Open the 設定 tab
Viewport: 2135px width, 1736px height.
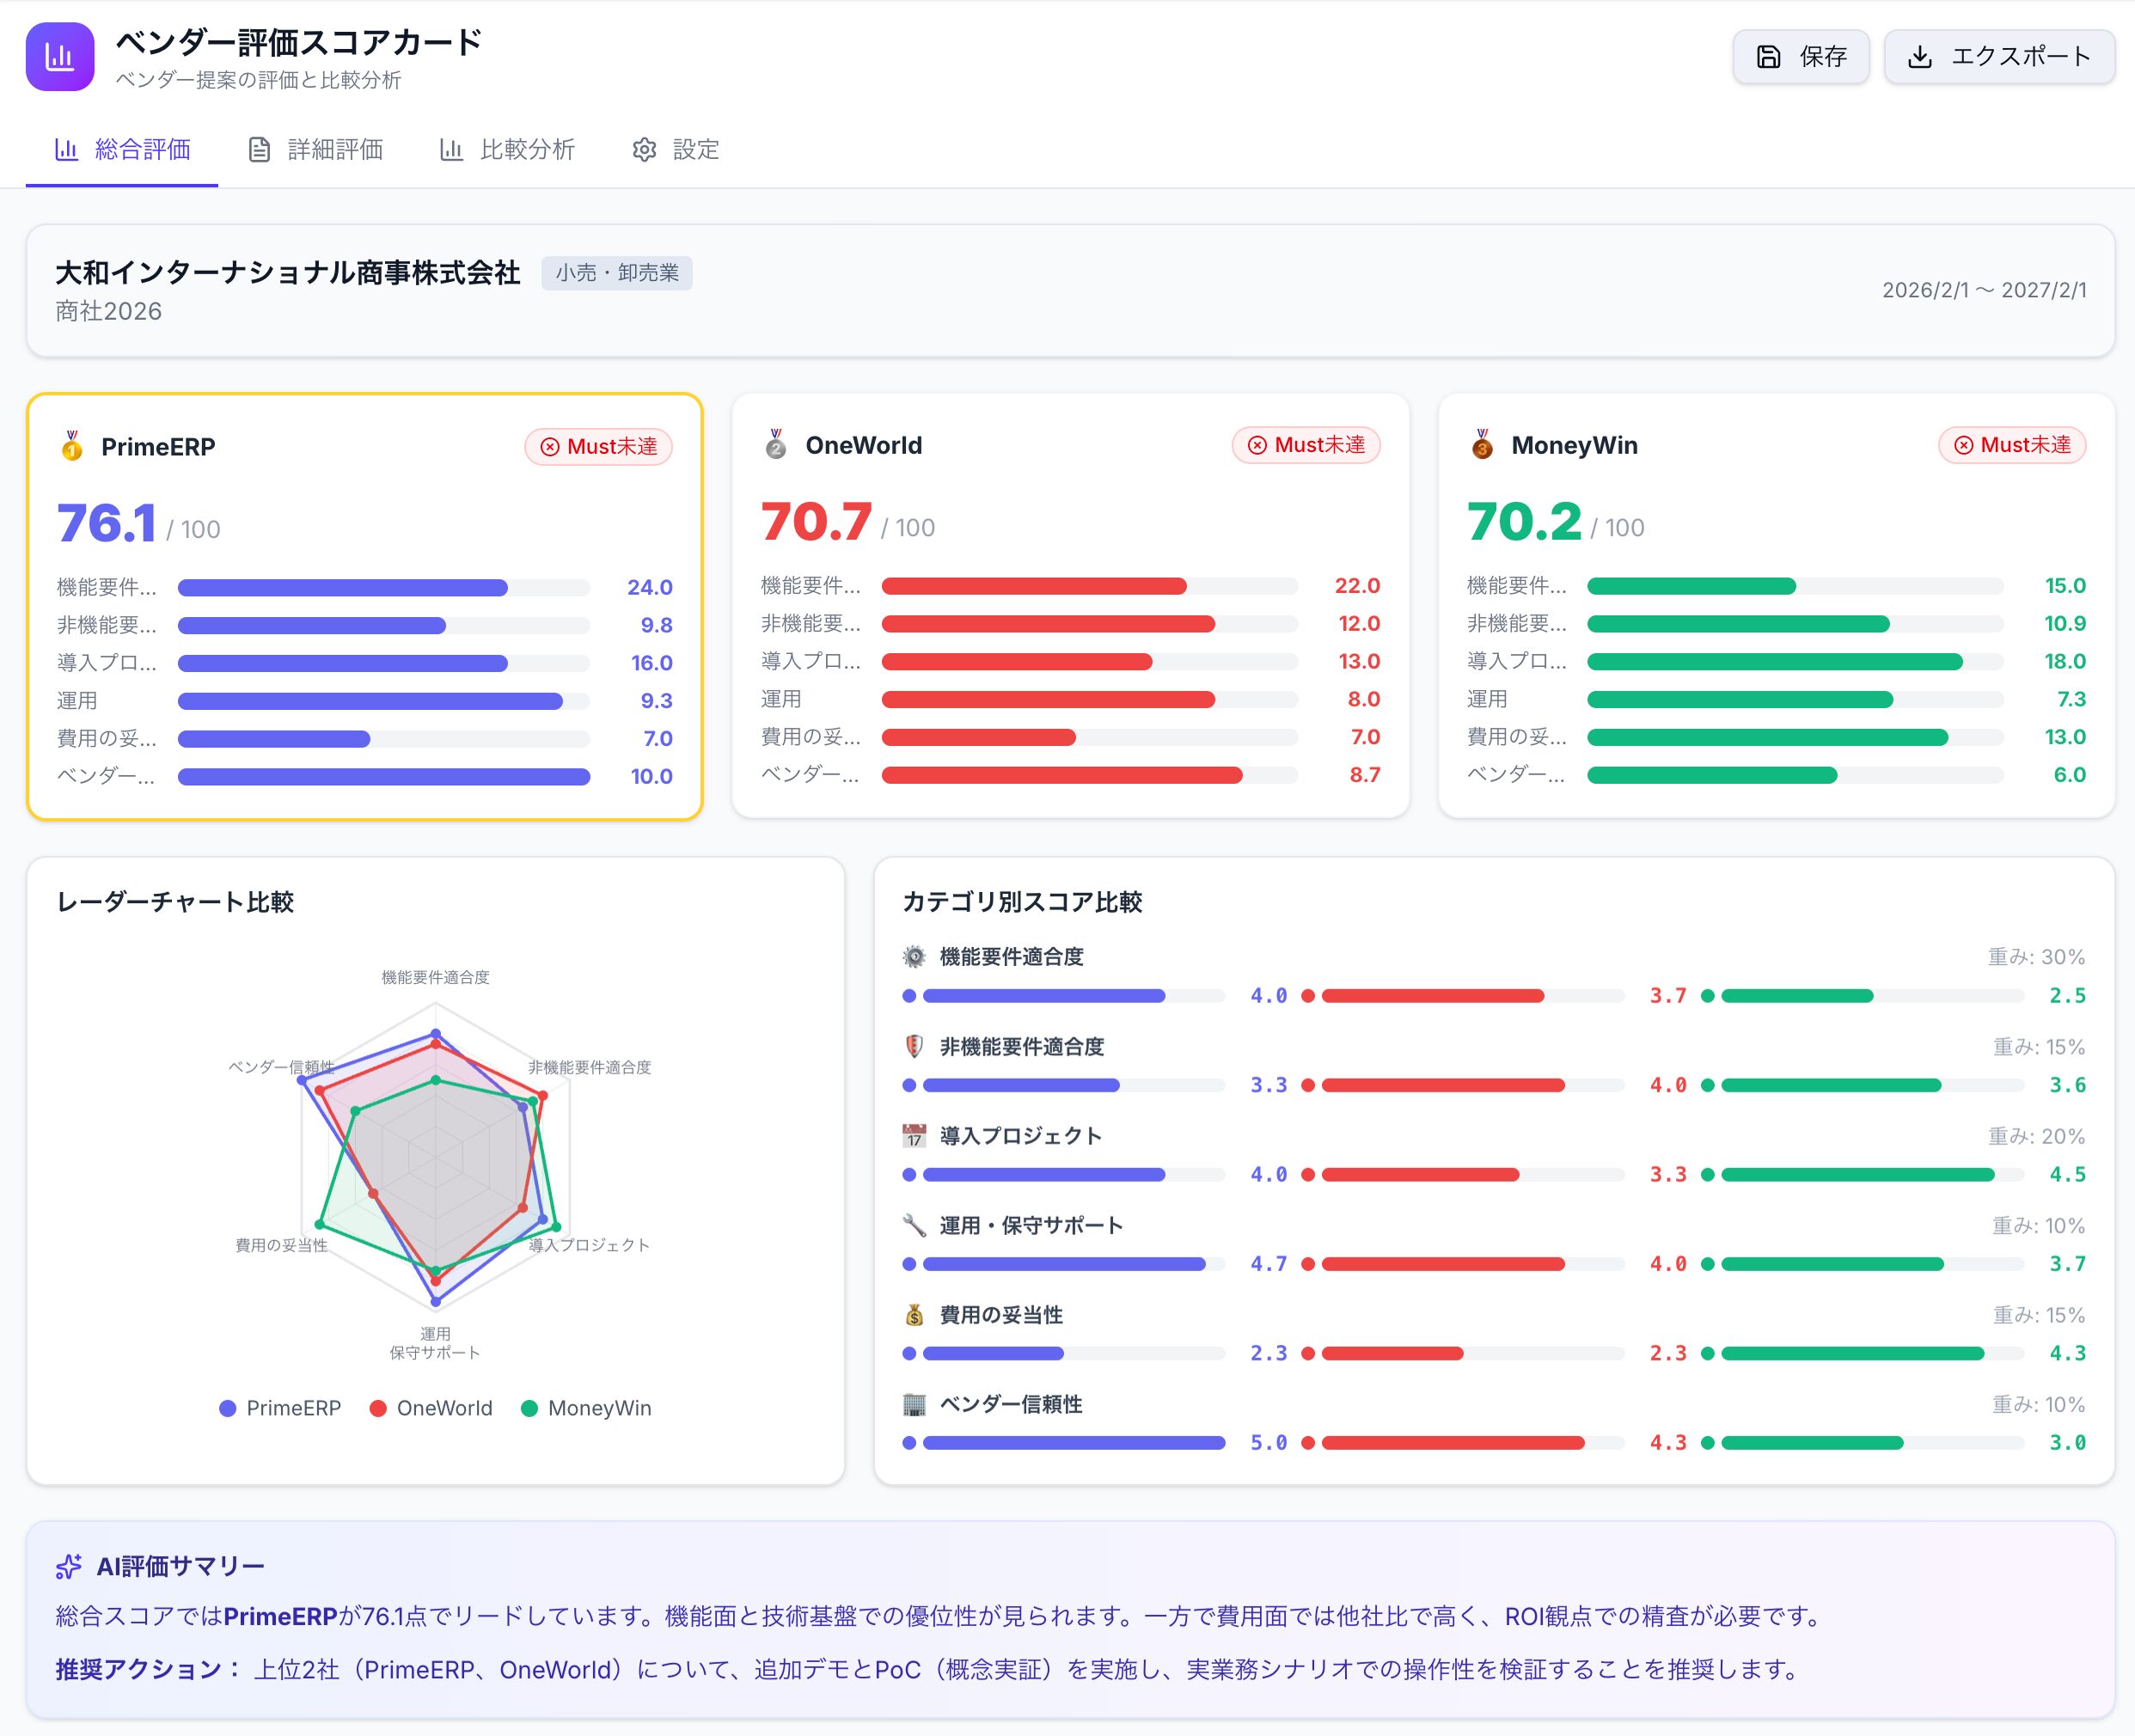pos(676,150)
